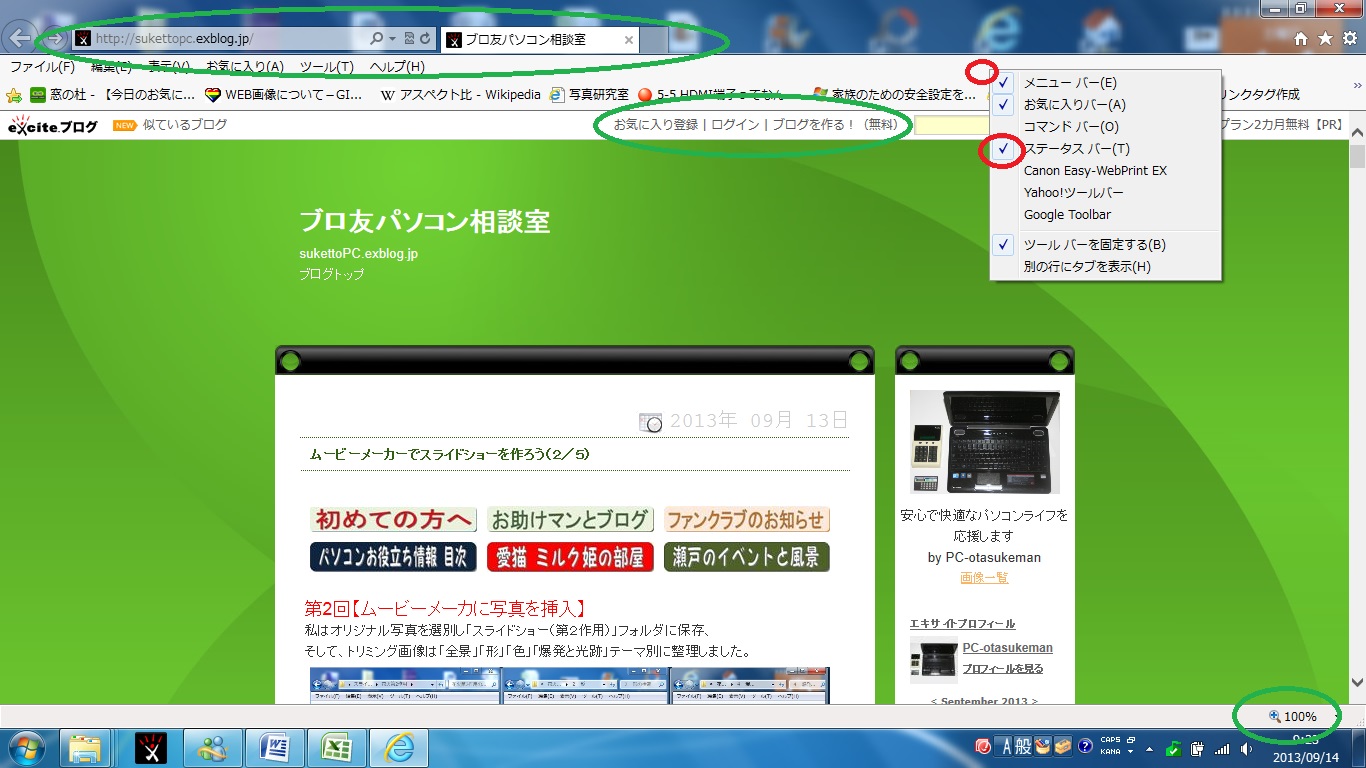
Task: Open the Windows Start button
Action: [26, 748]
